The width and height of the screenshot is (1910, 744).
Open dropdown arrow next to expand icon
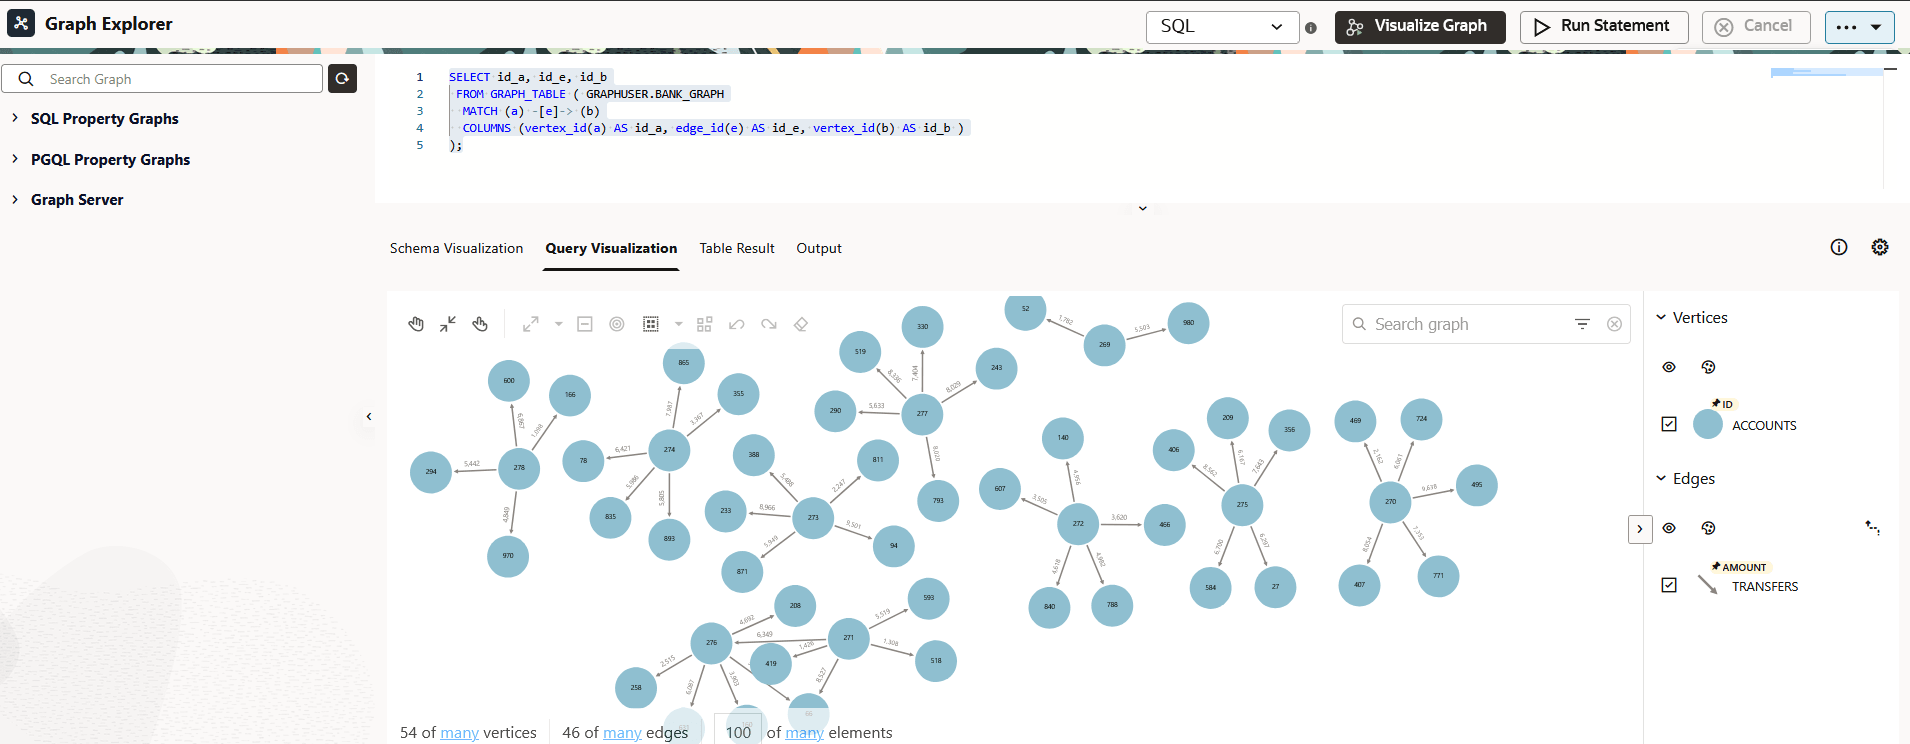[x=558, y=324]
